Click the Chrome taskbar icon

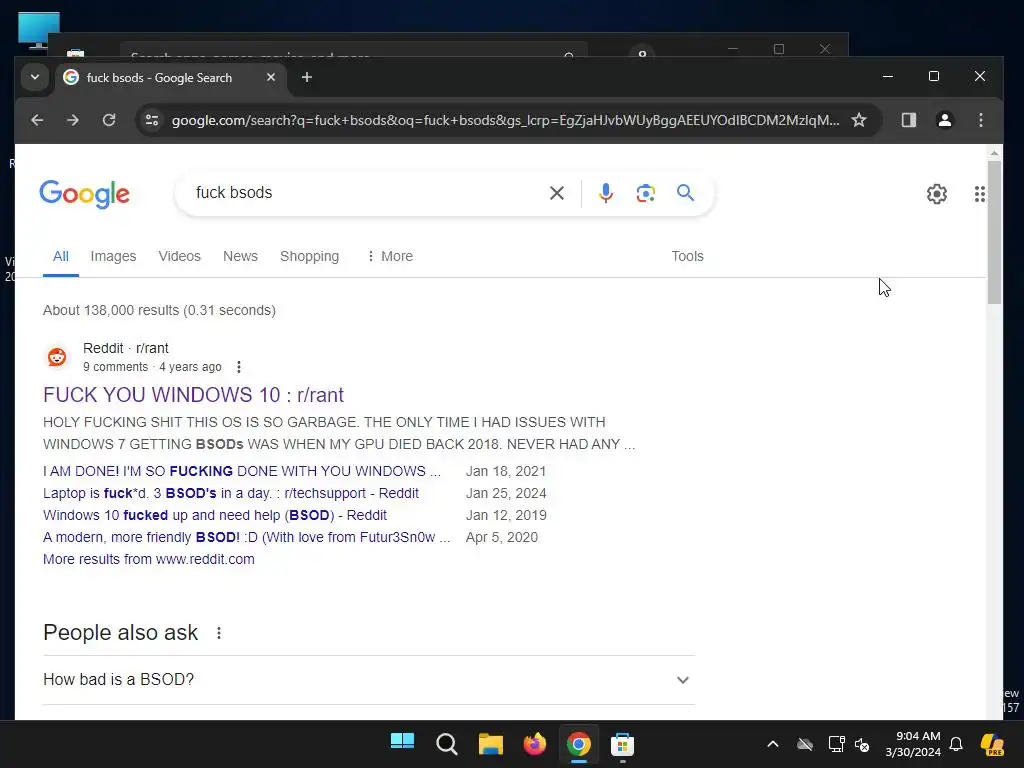(579, 743)
